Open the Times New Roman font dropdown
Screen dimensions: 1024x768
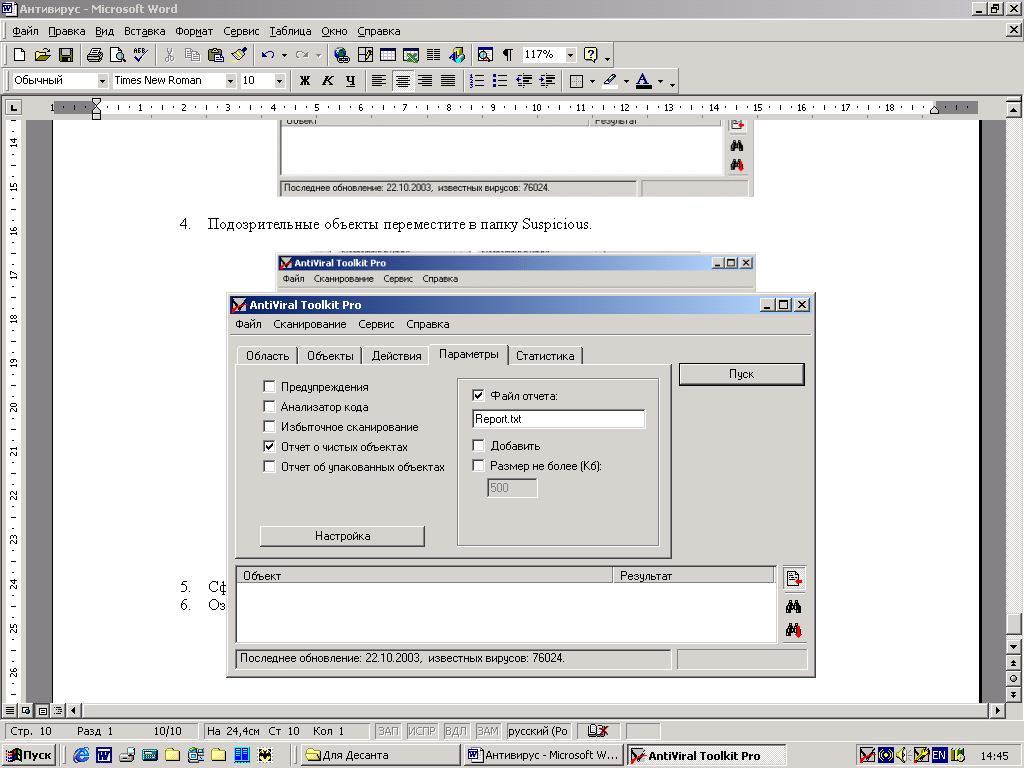point(230,80)
